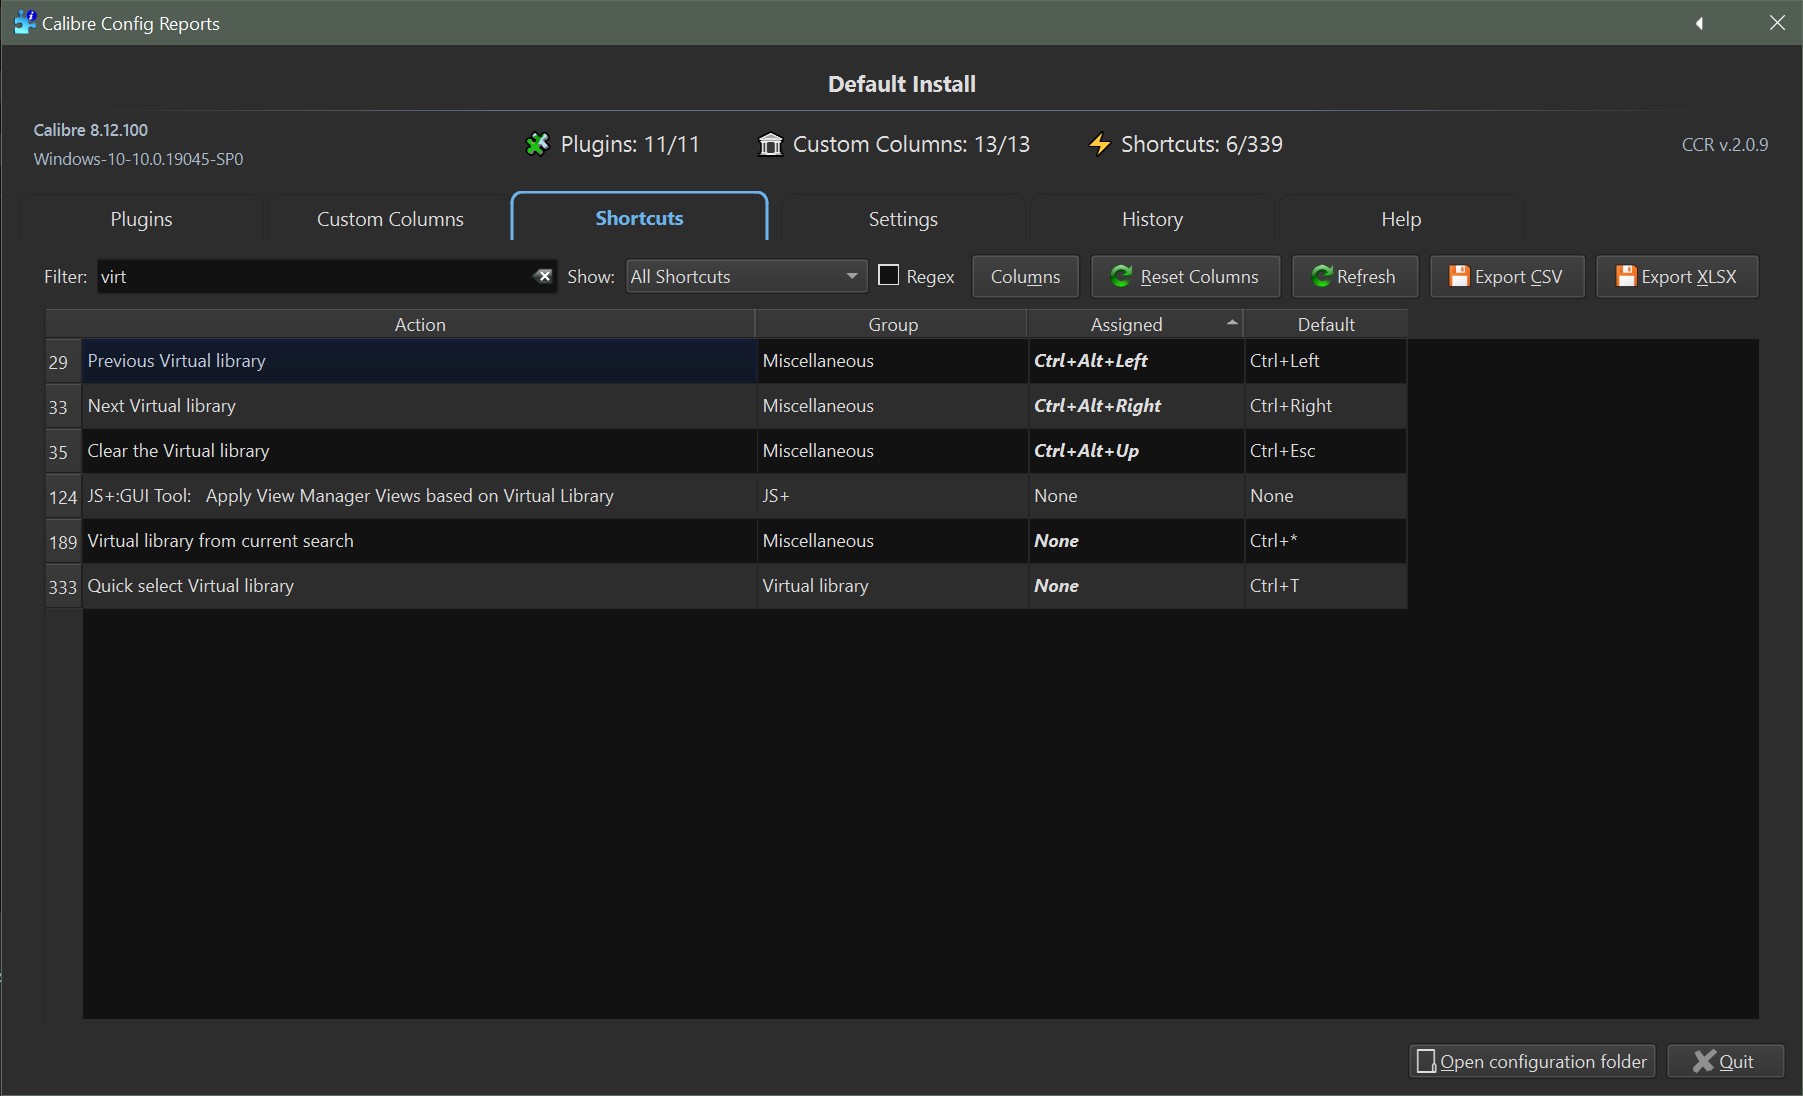Click the green puzzle Plugins icon
Screen dimensions: 1803x1096
point(537,145)
